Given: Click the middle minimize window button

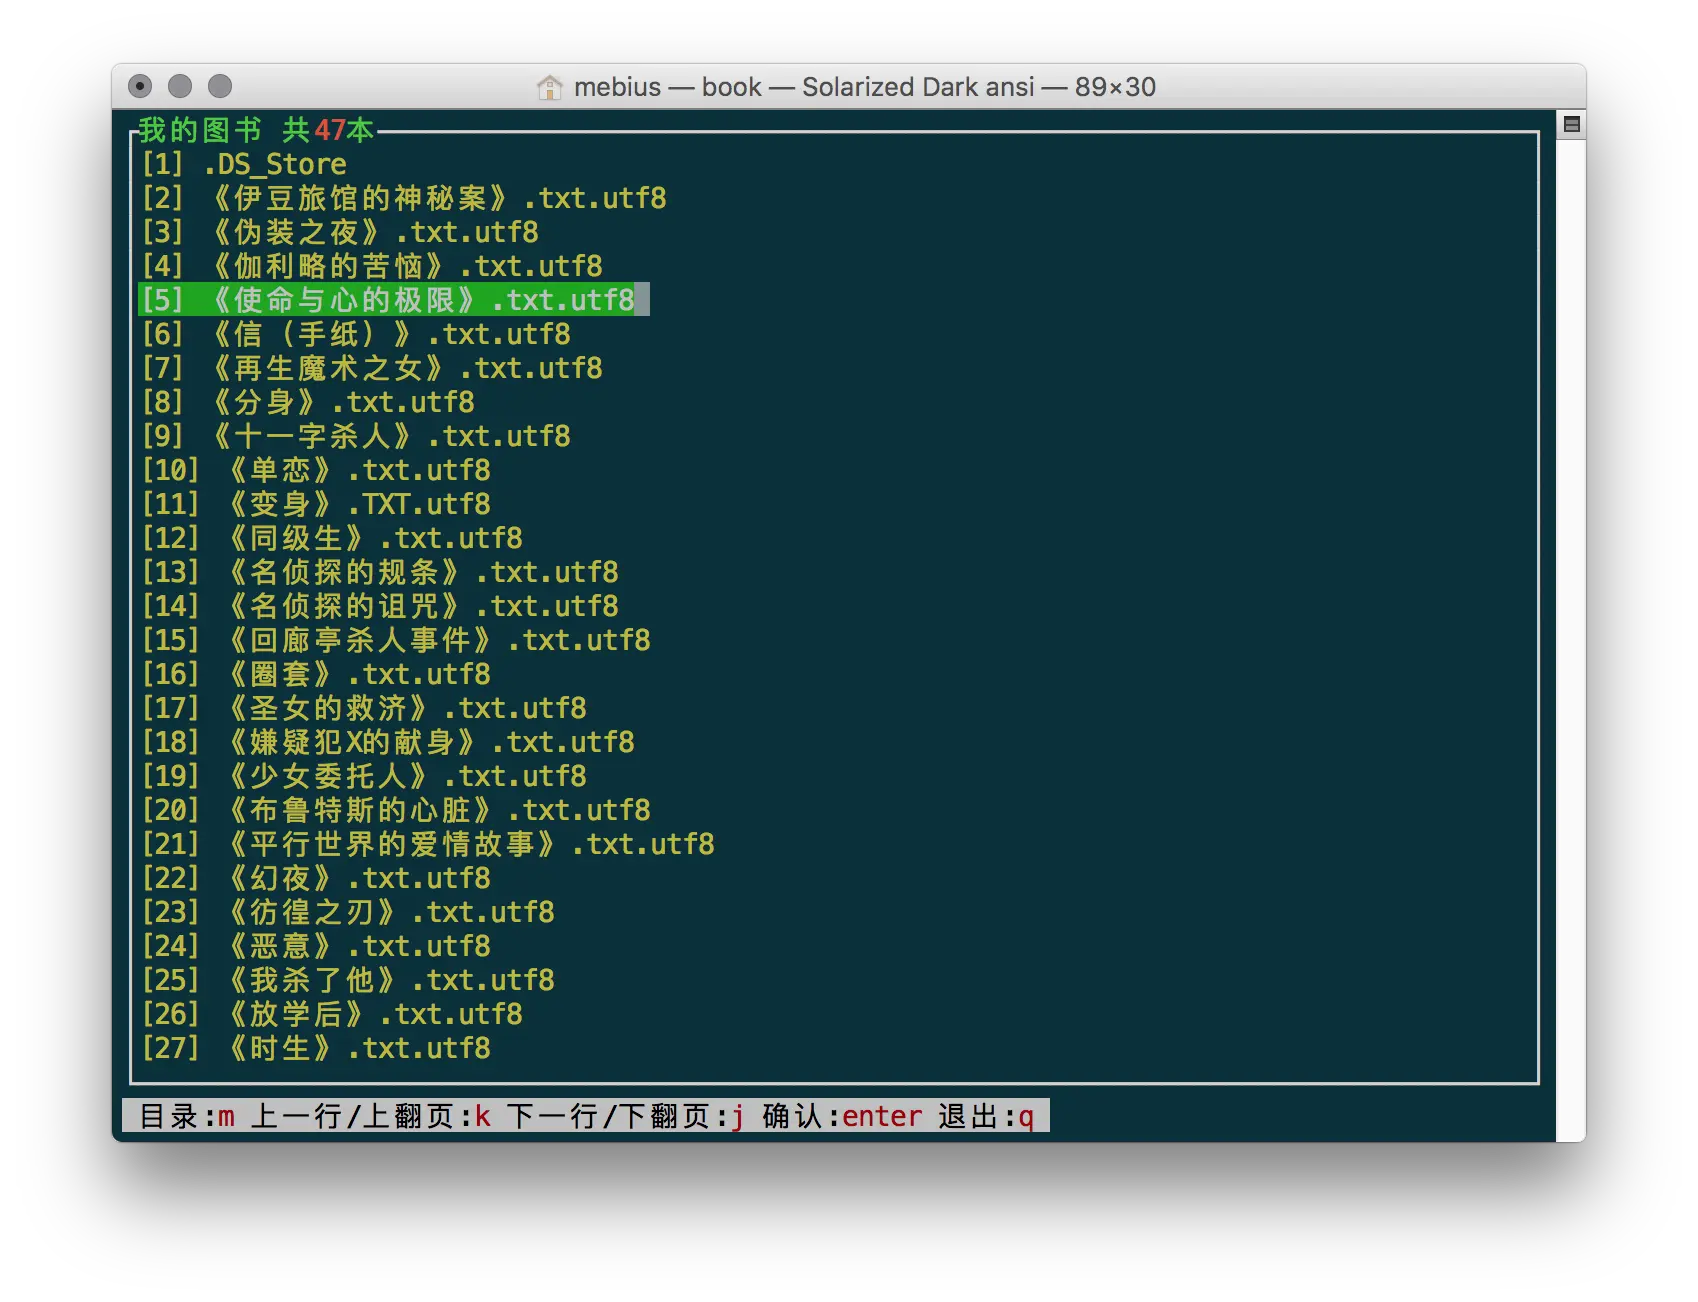Looking at the screenshot, I should 180,86.
